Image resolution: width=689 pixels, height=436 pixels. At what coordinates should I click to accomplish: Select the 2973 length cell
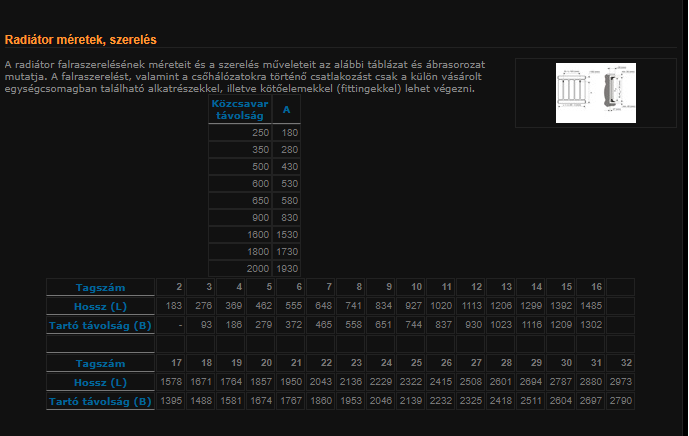[620, 383]
